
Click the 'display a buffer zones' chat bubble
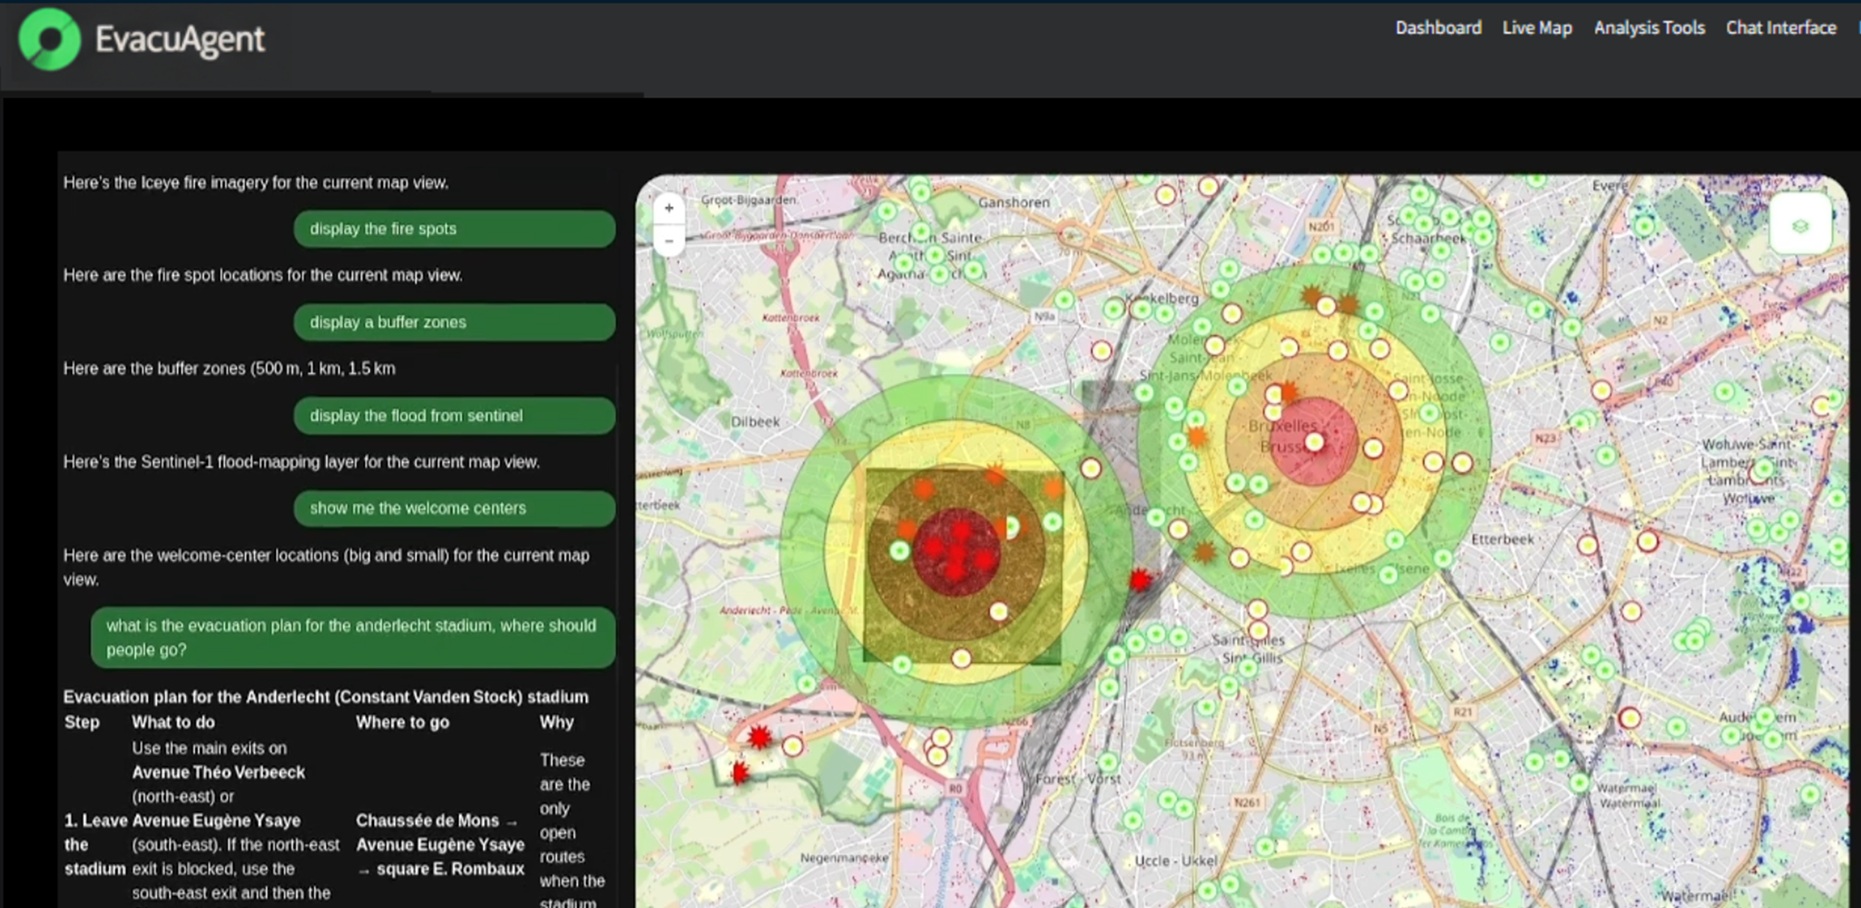[x=454, y=322]
